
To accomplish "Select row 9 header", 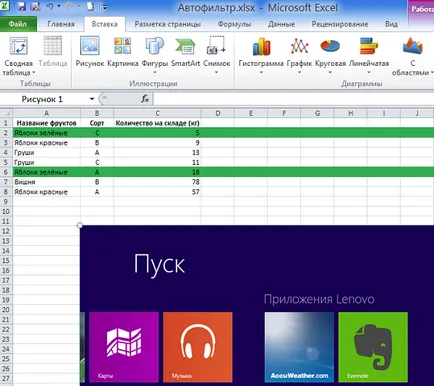I will (x=6, y=202).
